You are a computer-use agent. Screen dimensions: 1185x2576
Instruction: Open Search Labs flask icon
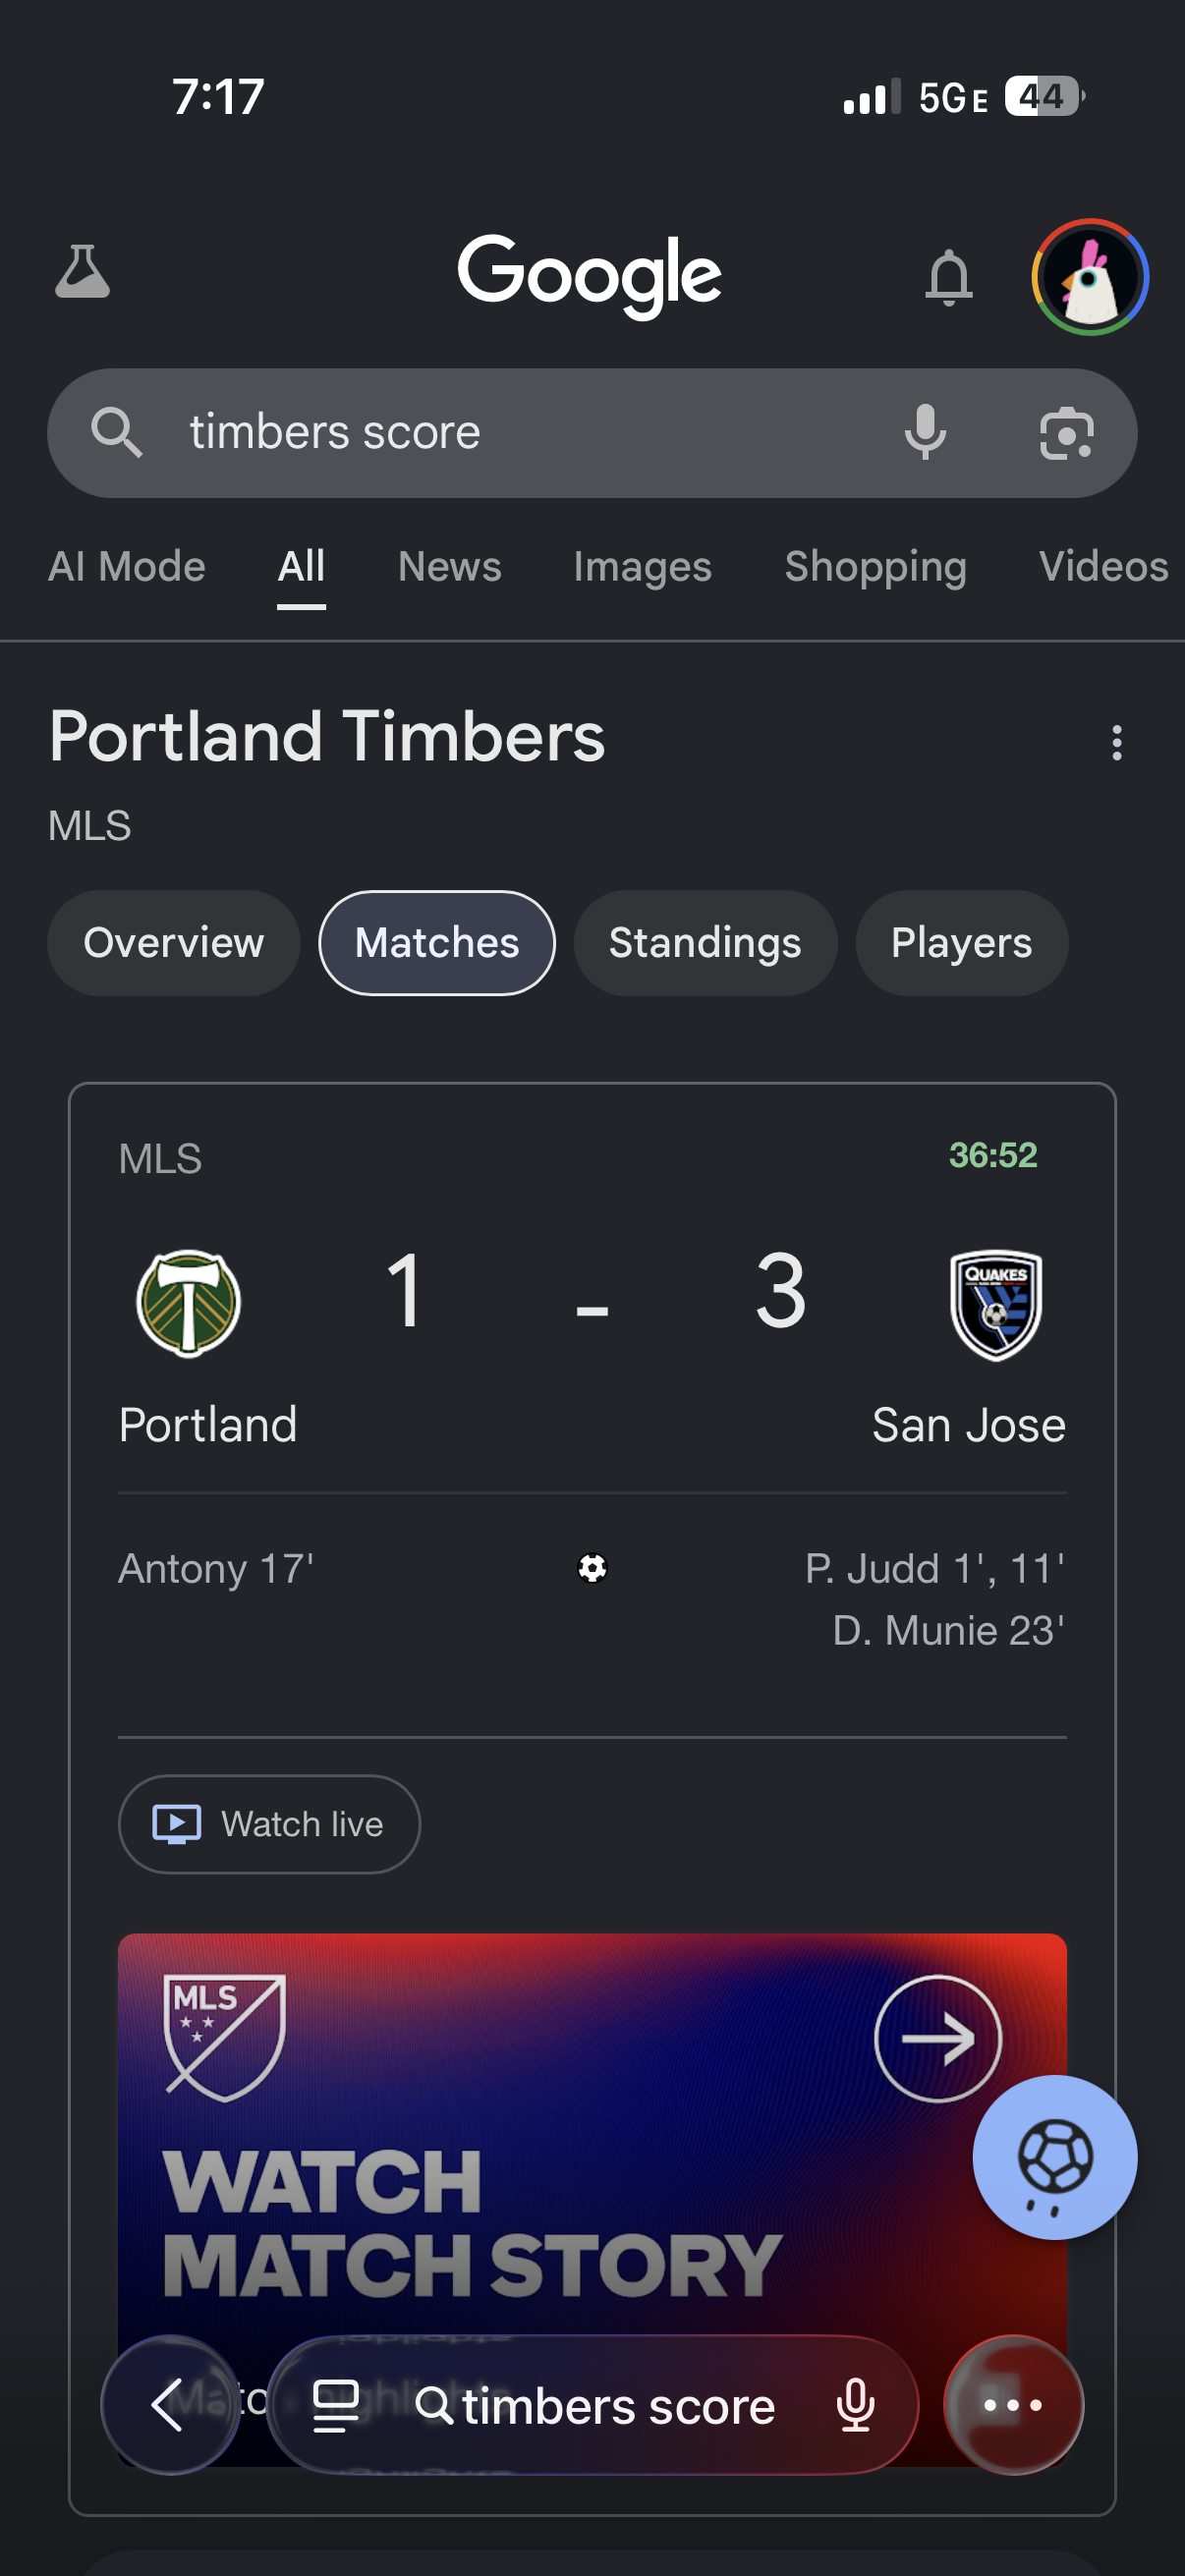[x=82, y=272]
